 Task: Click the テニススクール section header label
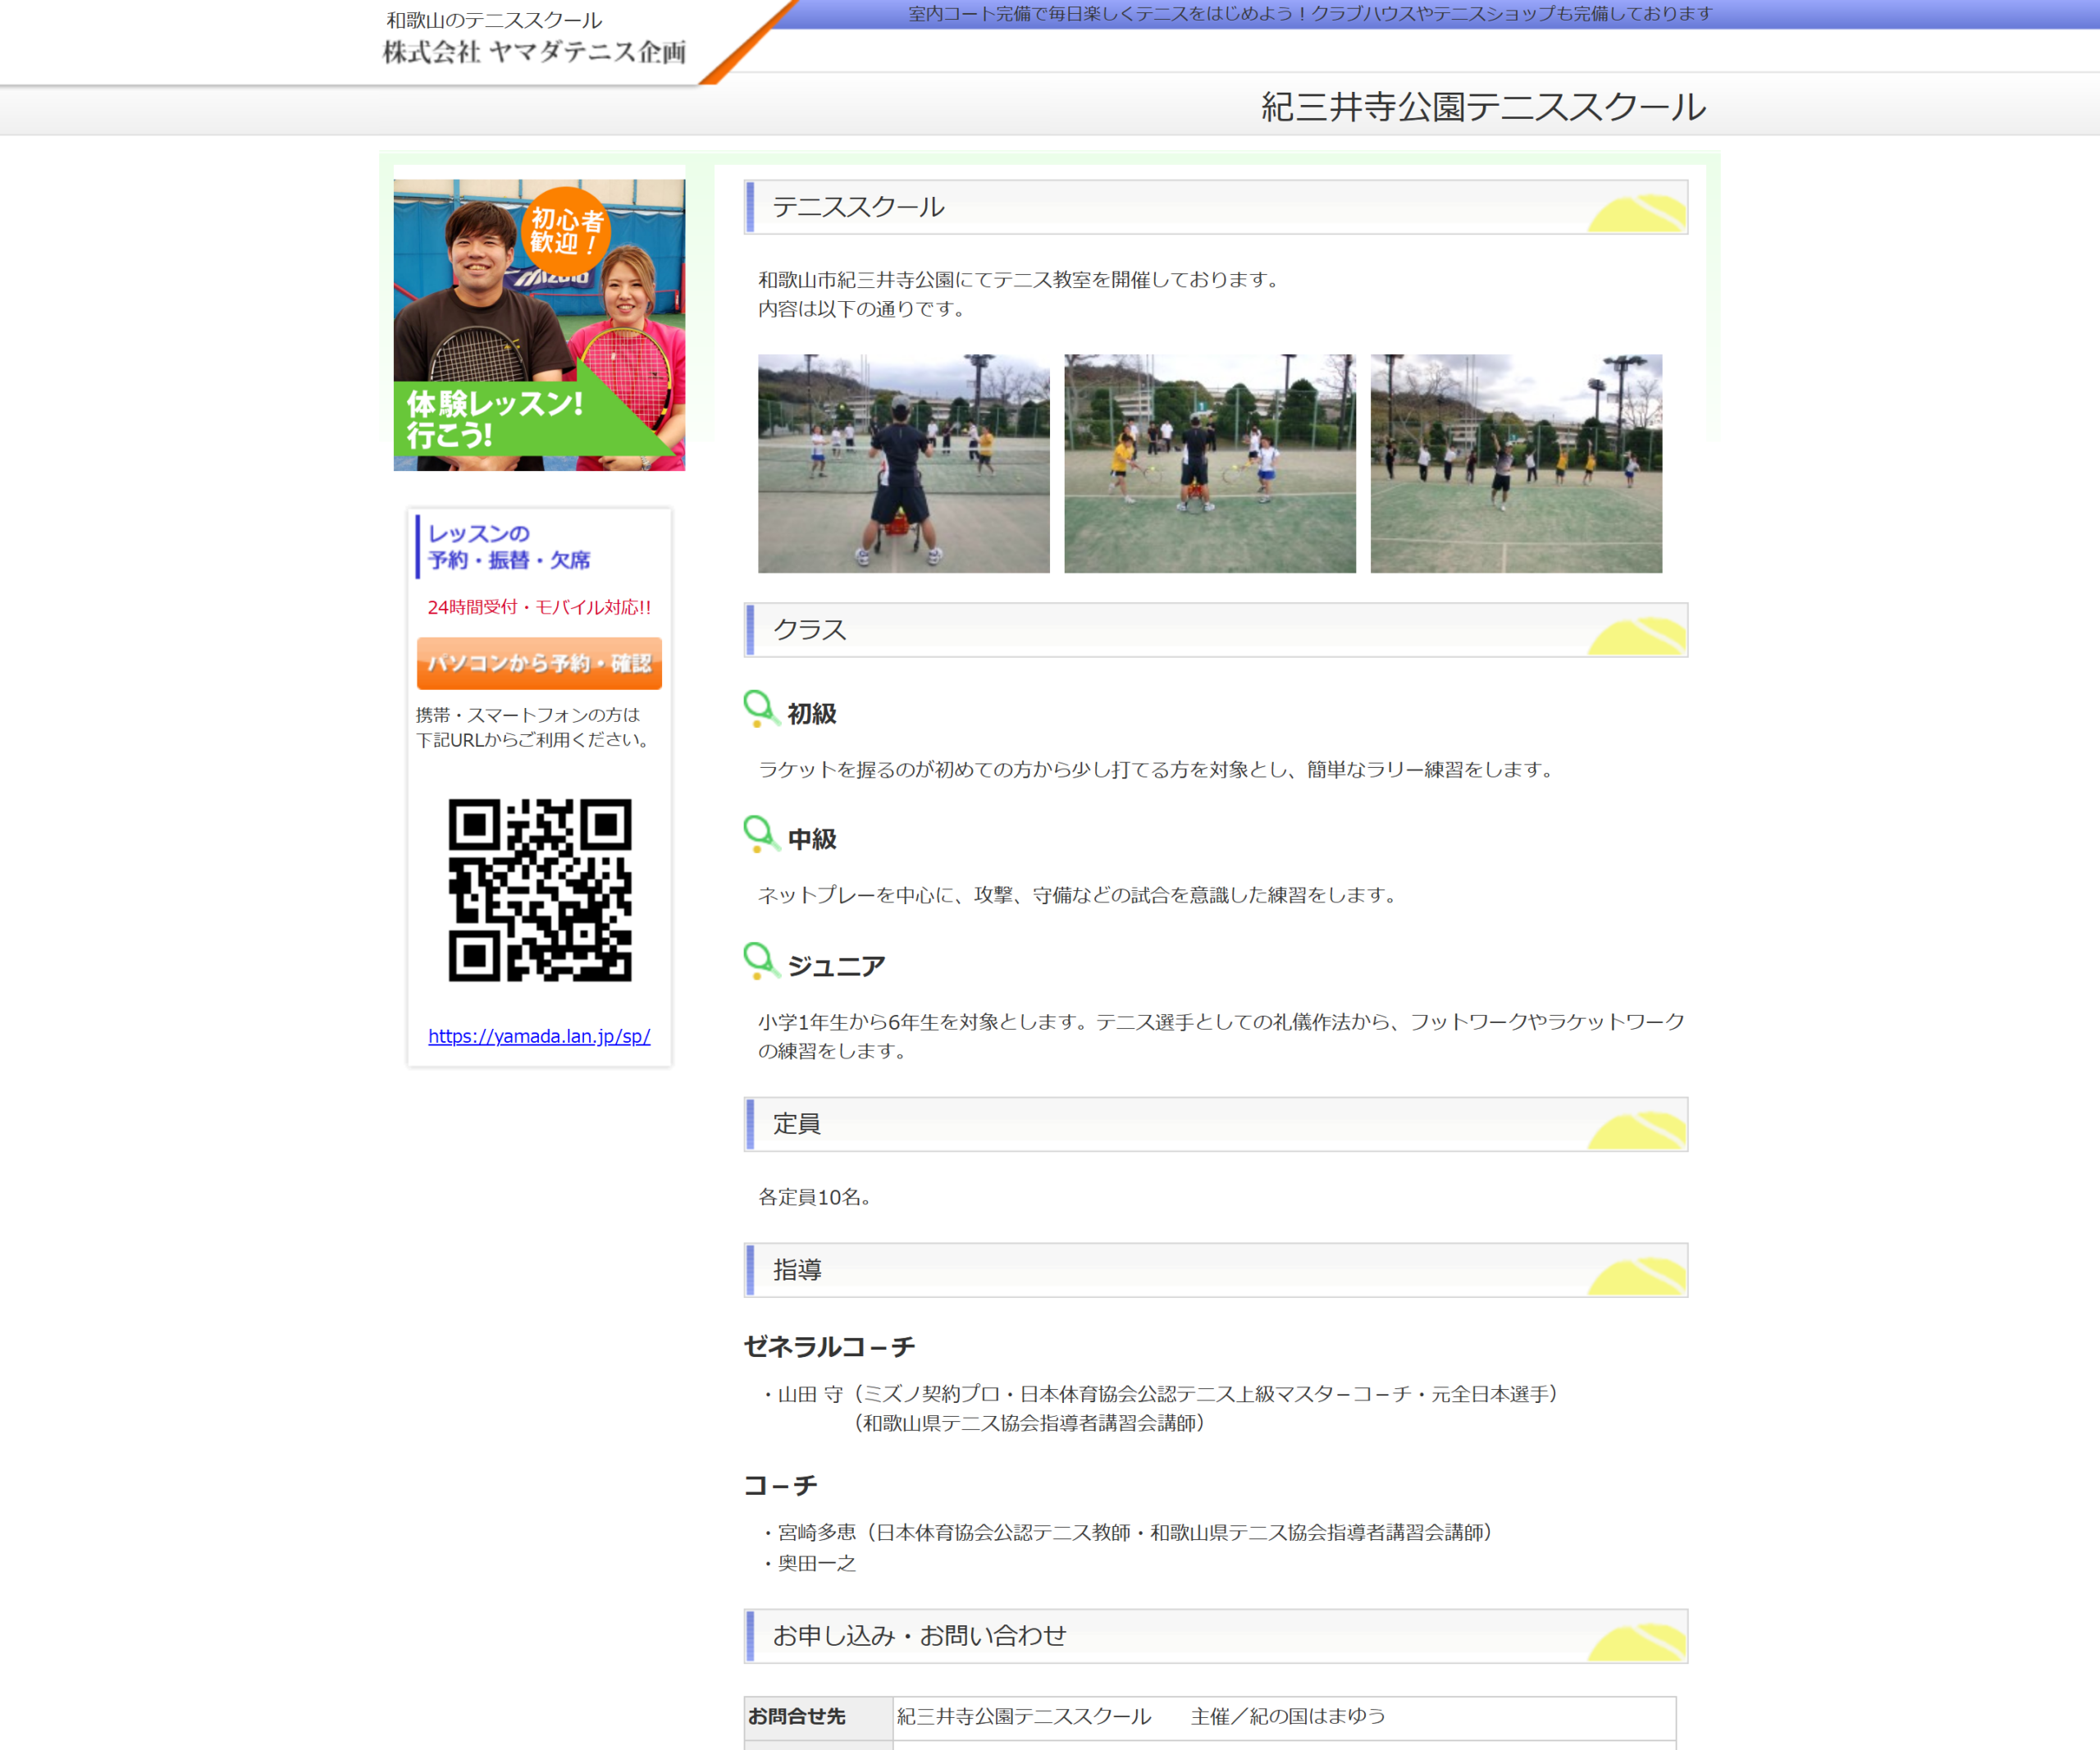point(858,206)
